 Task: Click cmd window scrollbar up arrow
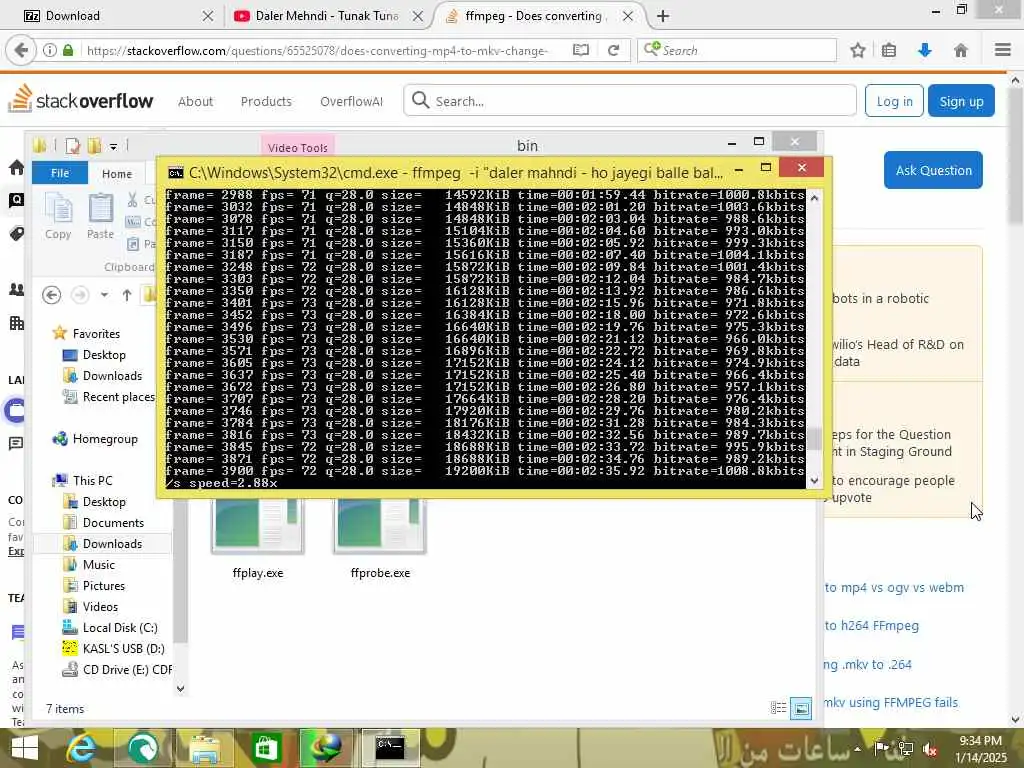[814, 197]
